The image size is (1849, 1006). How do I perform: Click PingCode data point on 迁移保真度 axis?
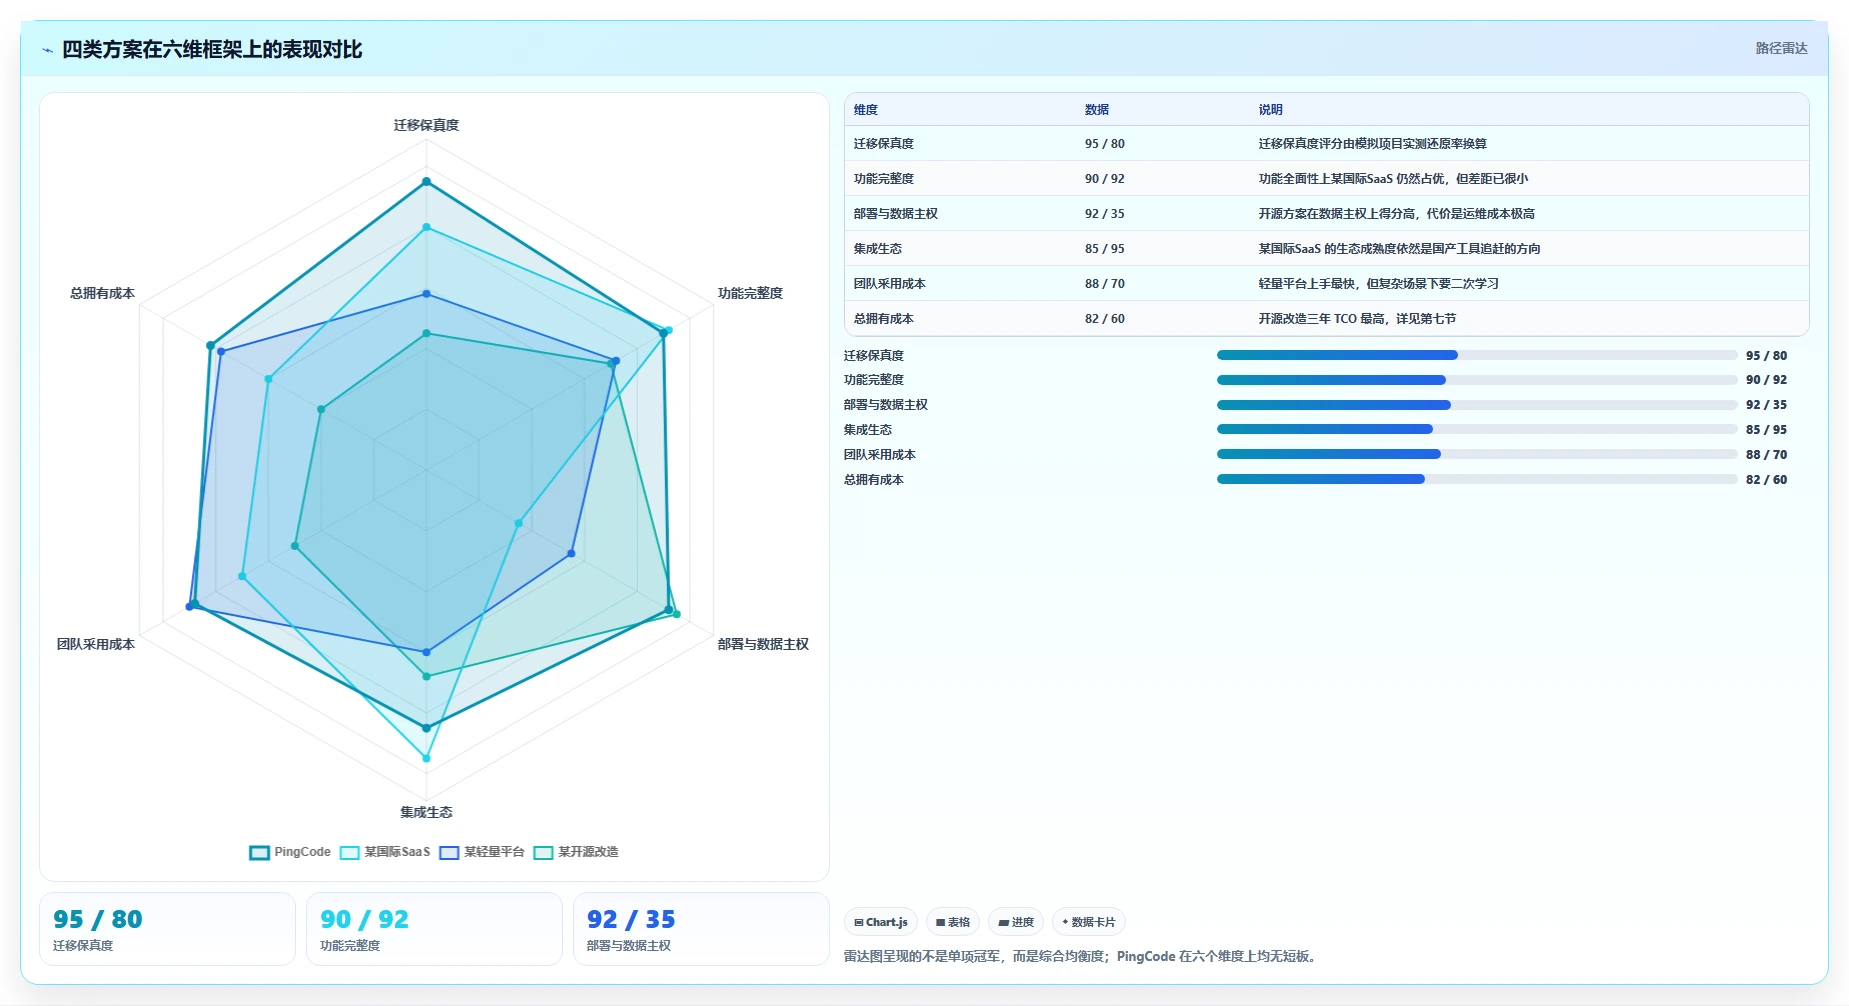coord(426,182)
